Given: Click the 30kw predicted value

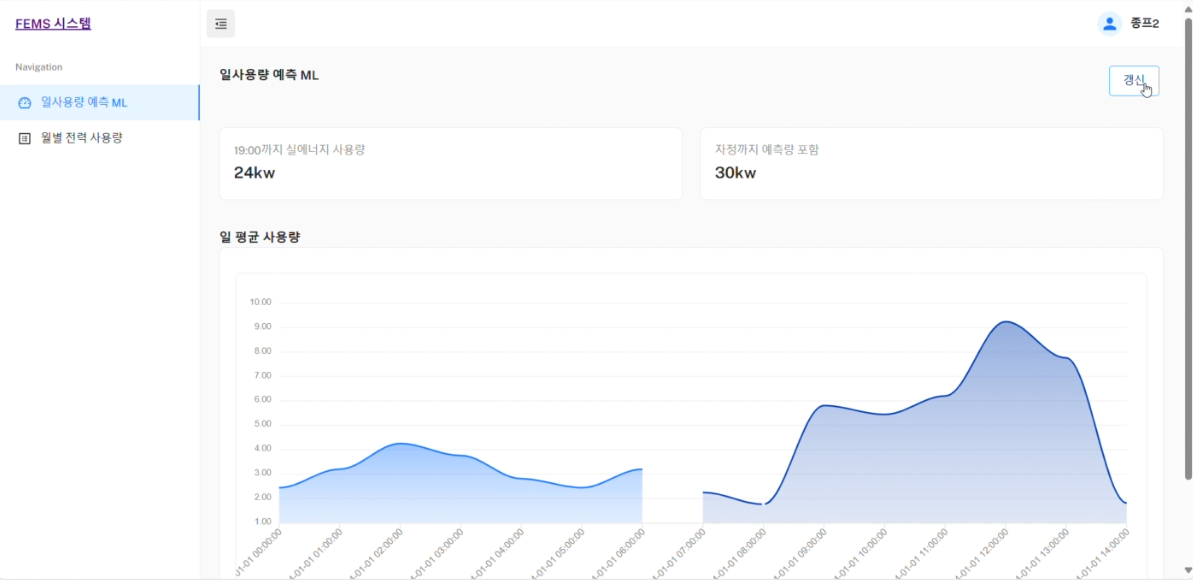Looking at the screenshot, I should tap(735, 173).
